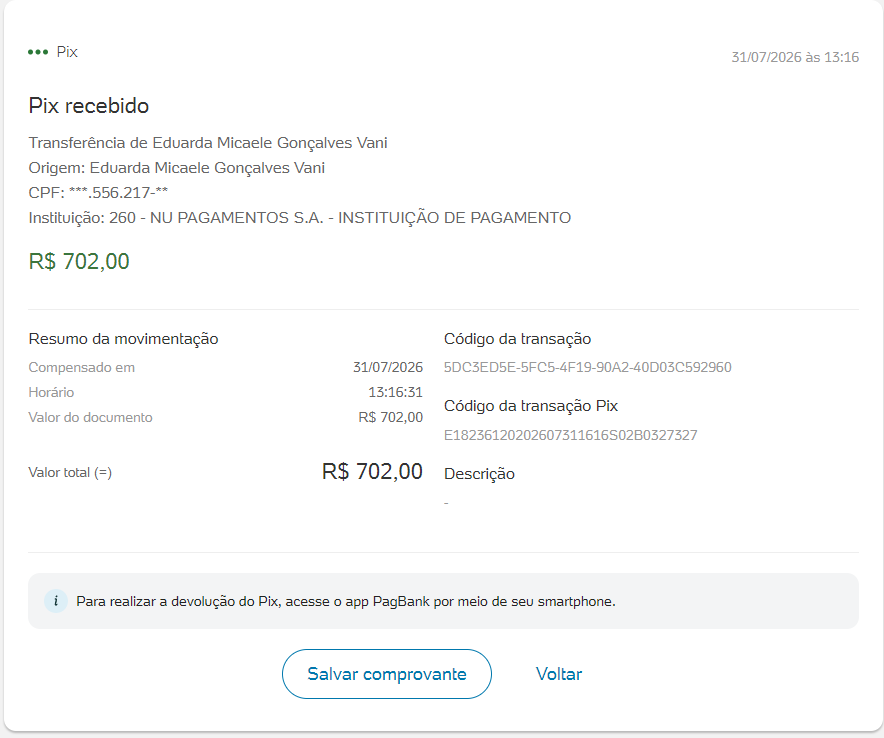Click the timestamp 31/07/2026 às 13:16
The height and width of the screenshot is (738, 884).
pos(795,57)
